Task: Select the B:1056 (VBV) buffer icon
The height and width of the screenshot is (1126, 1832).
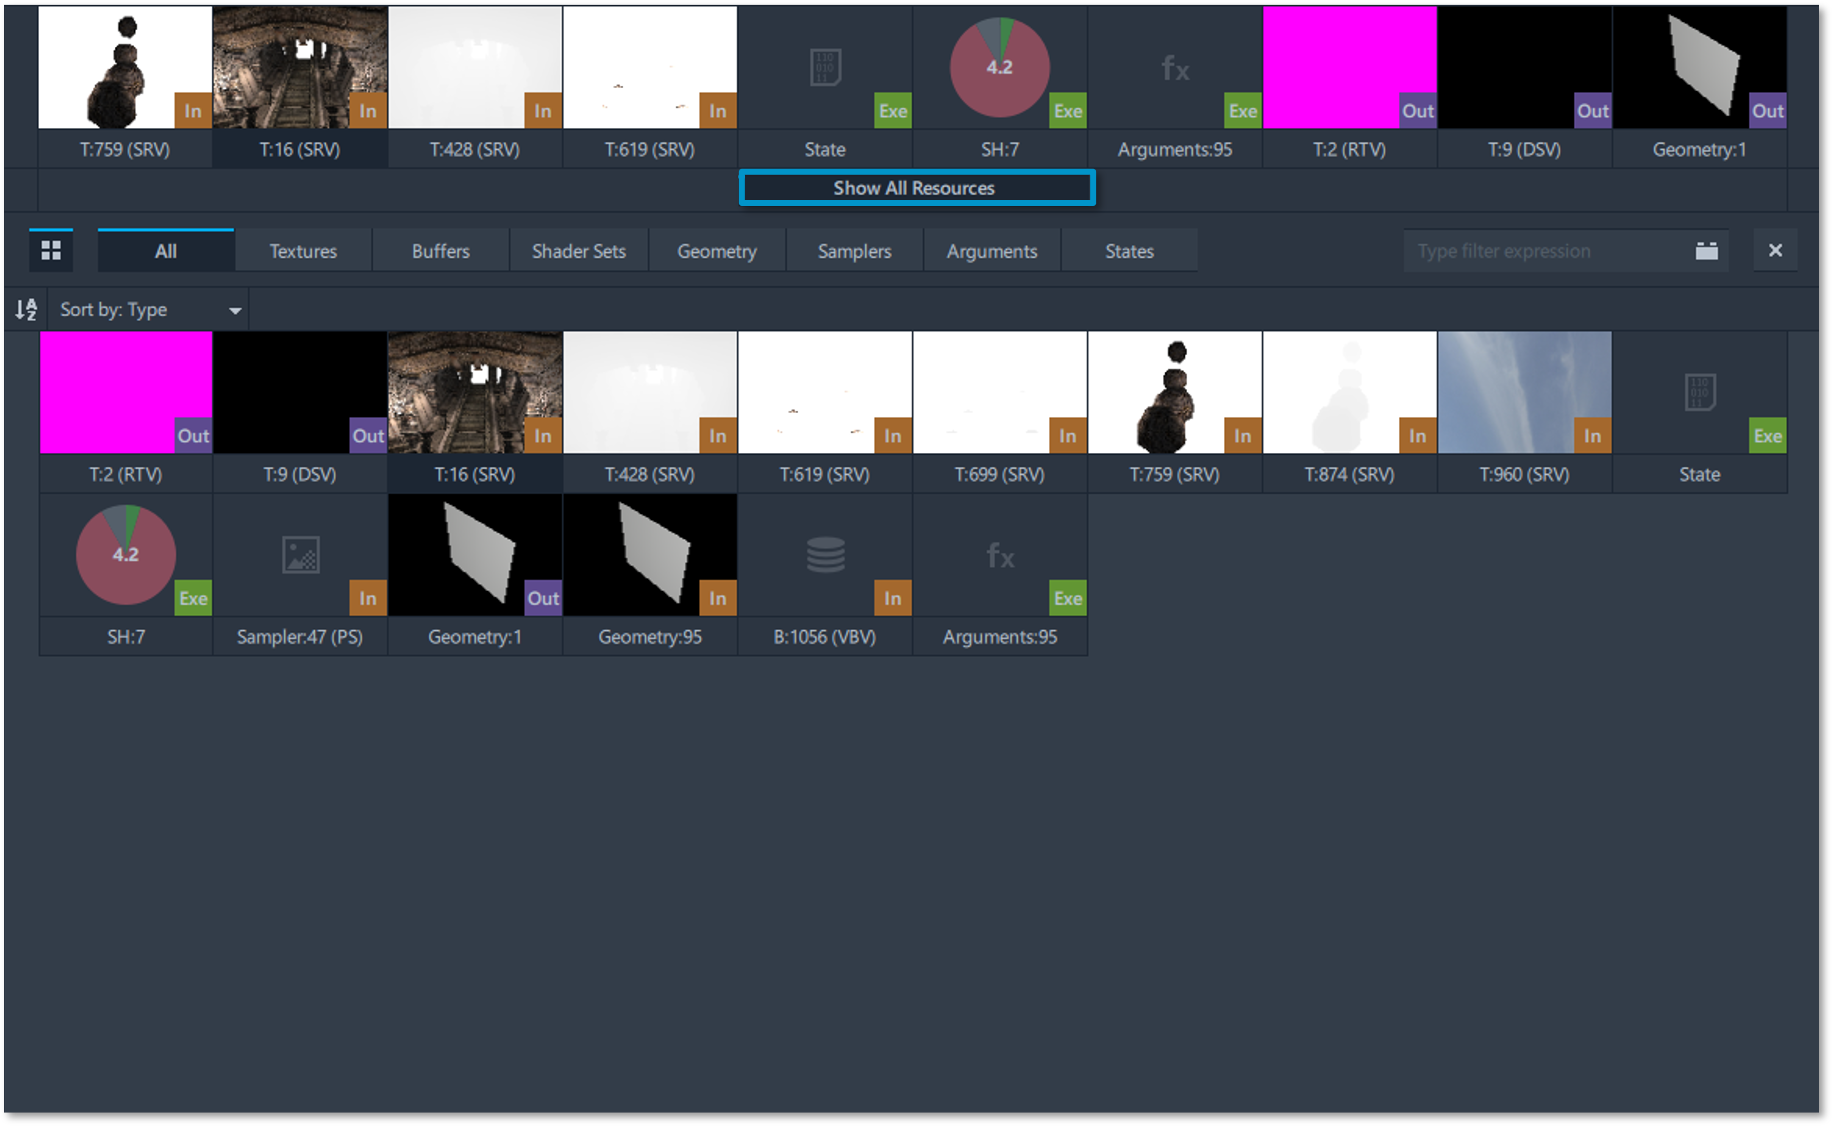Action: pos(825,556)
